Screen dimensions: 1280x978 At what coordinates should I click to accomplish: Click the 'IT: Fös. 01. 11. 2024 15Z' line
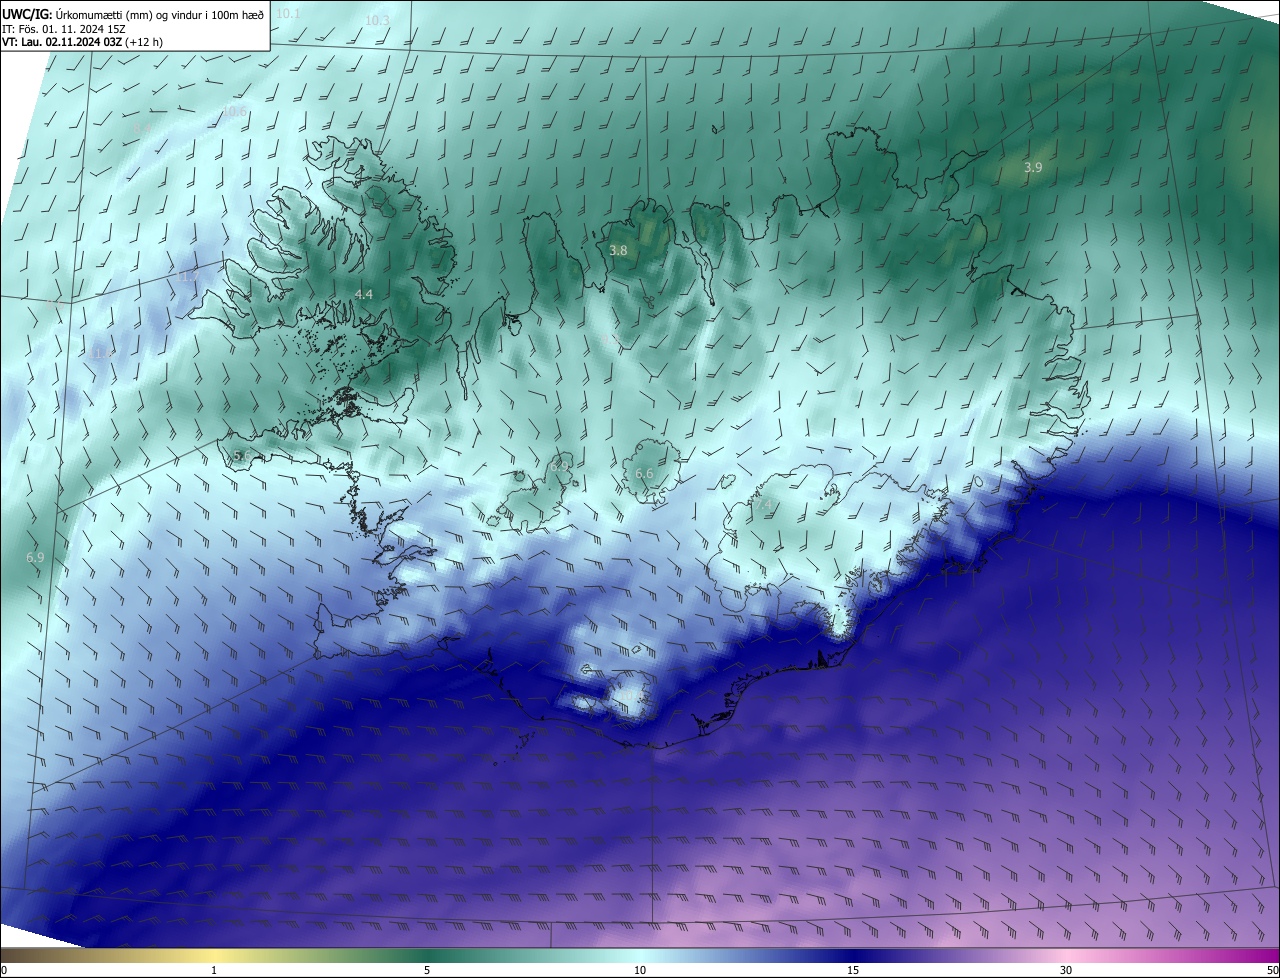click(x=64, y=29)
